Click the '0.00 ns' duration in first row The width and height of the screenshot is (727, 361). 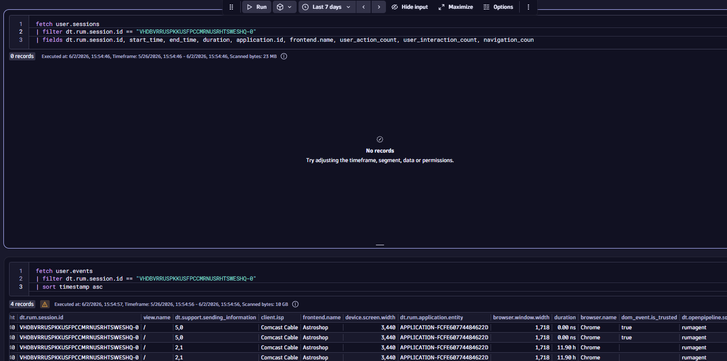pyautogui.click(x=566, y=328)
